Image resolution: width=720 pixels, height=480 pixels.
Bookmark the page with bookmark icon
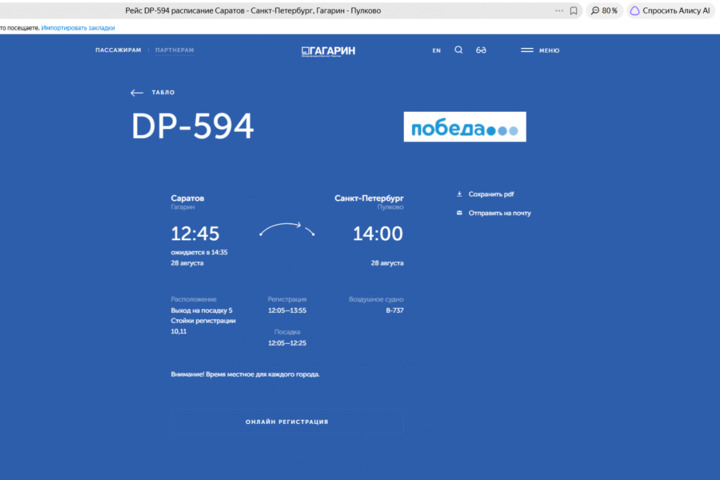[574, 11]
